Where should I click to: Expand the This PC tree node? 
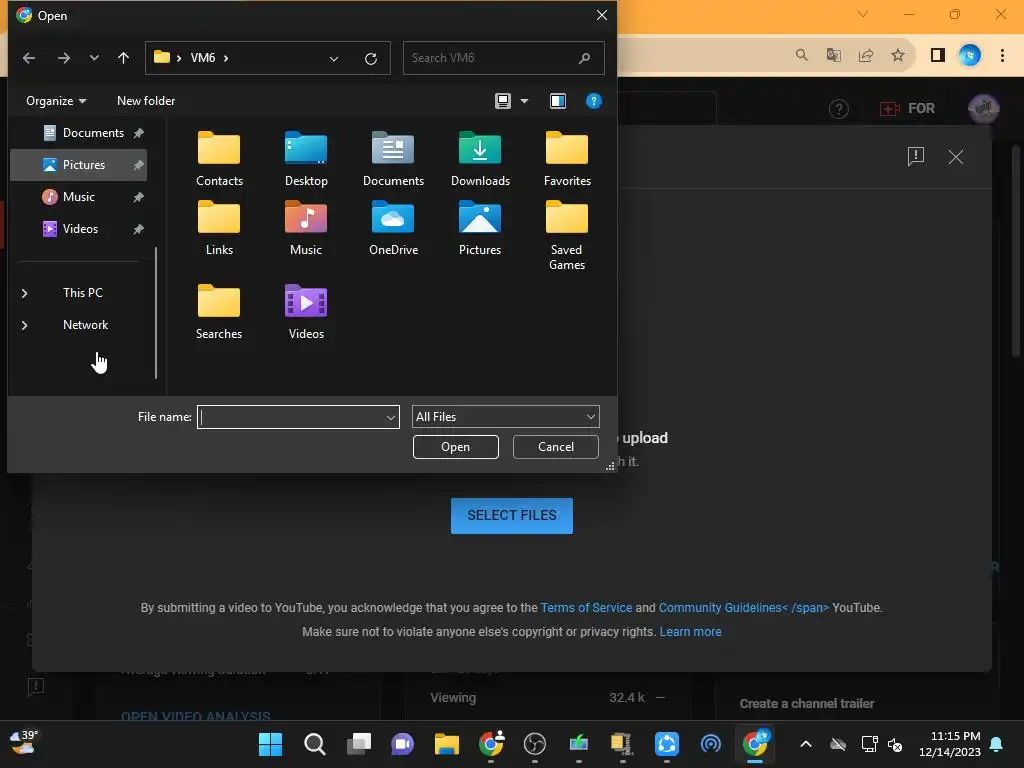24,293
